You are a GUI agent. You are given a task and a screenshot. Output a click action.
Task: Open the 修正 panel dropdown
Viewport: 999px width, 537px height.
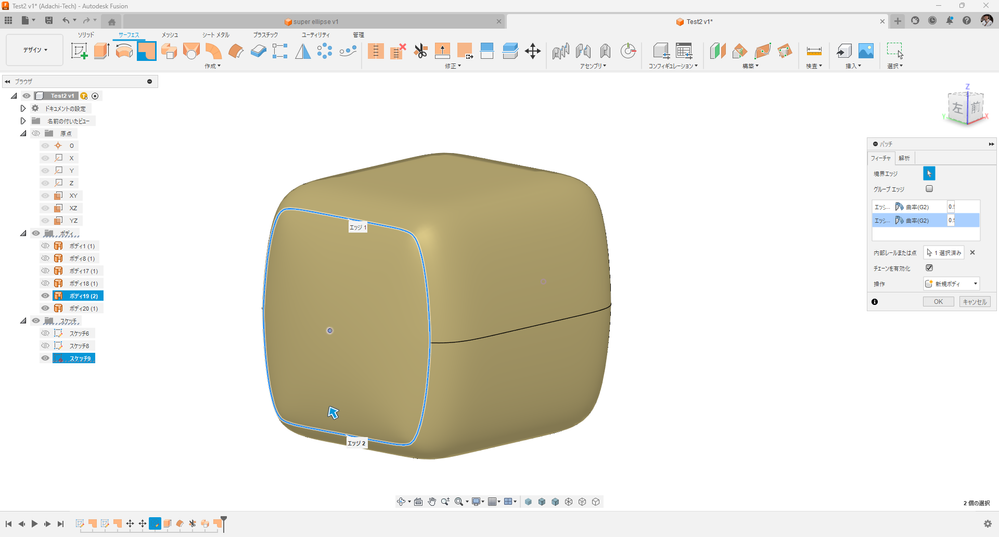452,66
